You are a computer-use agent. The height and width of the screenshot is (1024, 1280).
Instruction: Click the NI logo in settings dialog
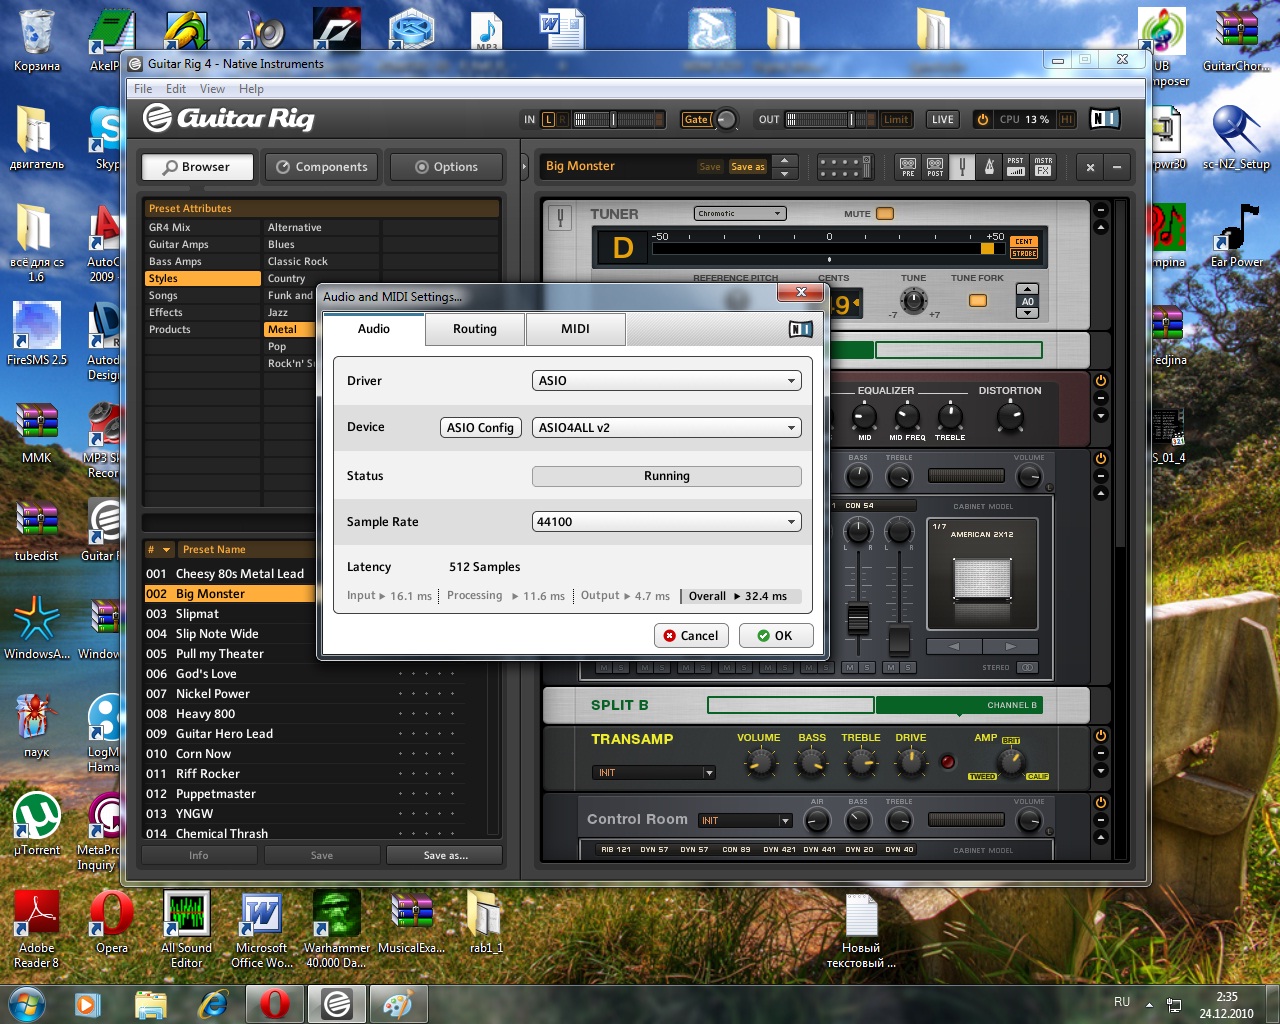click(x=801, y=329)
